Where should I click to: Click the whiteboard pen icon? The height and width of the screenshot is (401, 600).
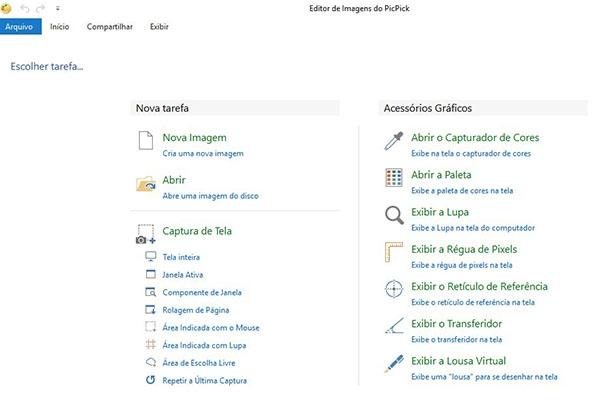[x=394, y=363]
